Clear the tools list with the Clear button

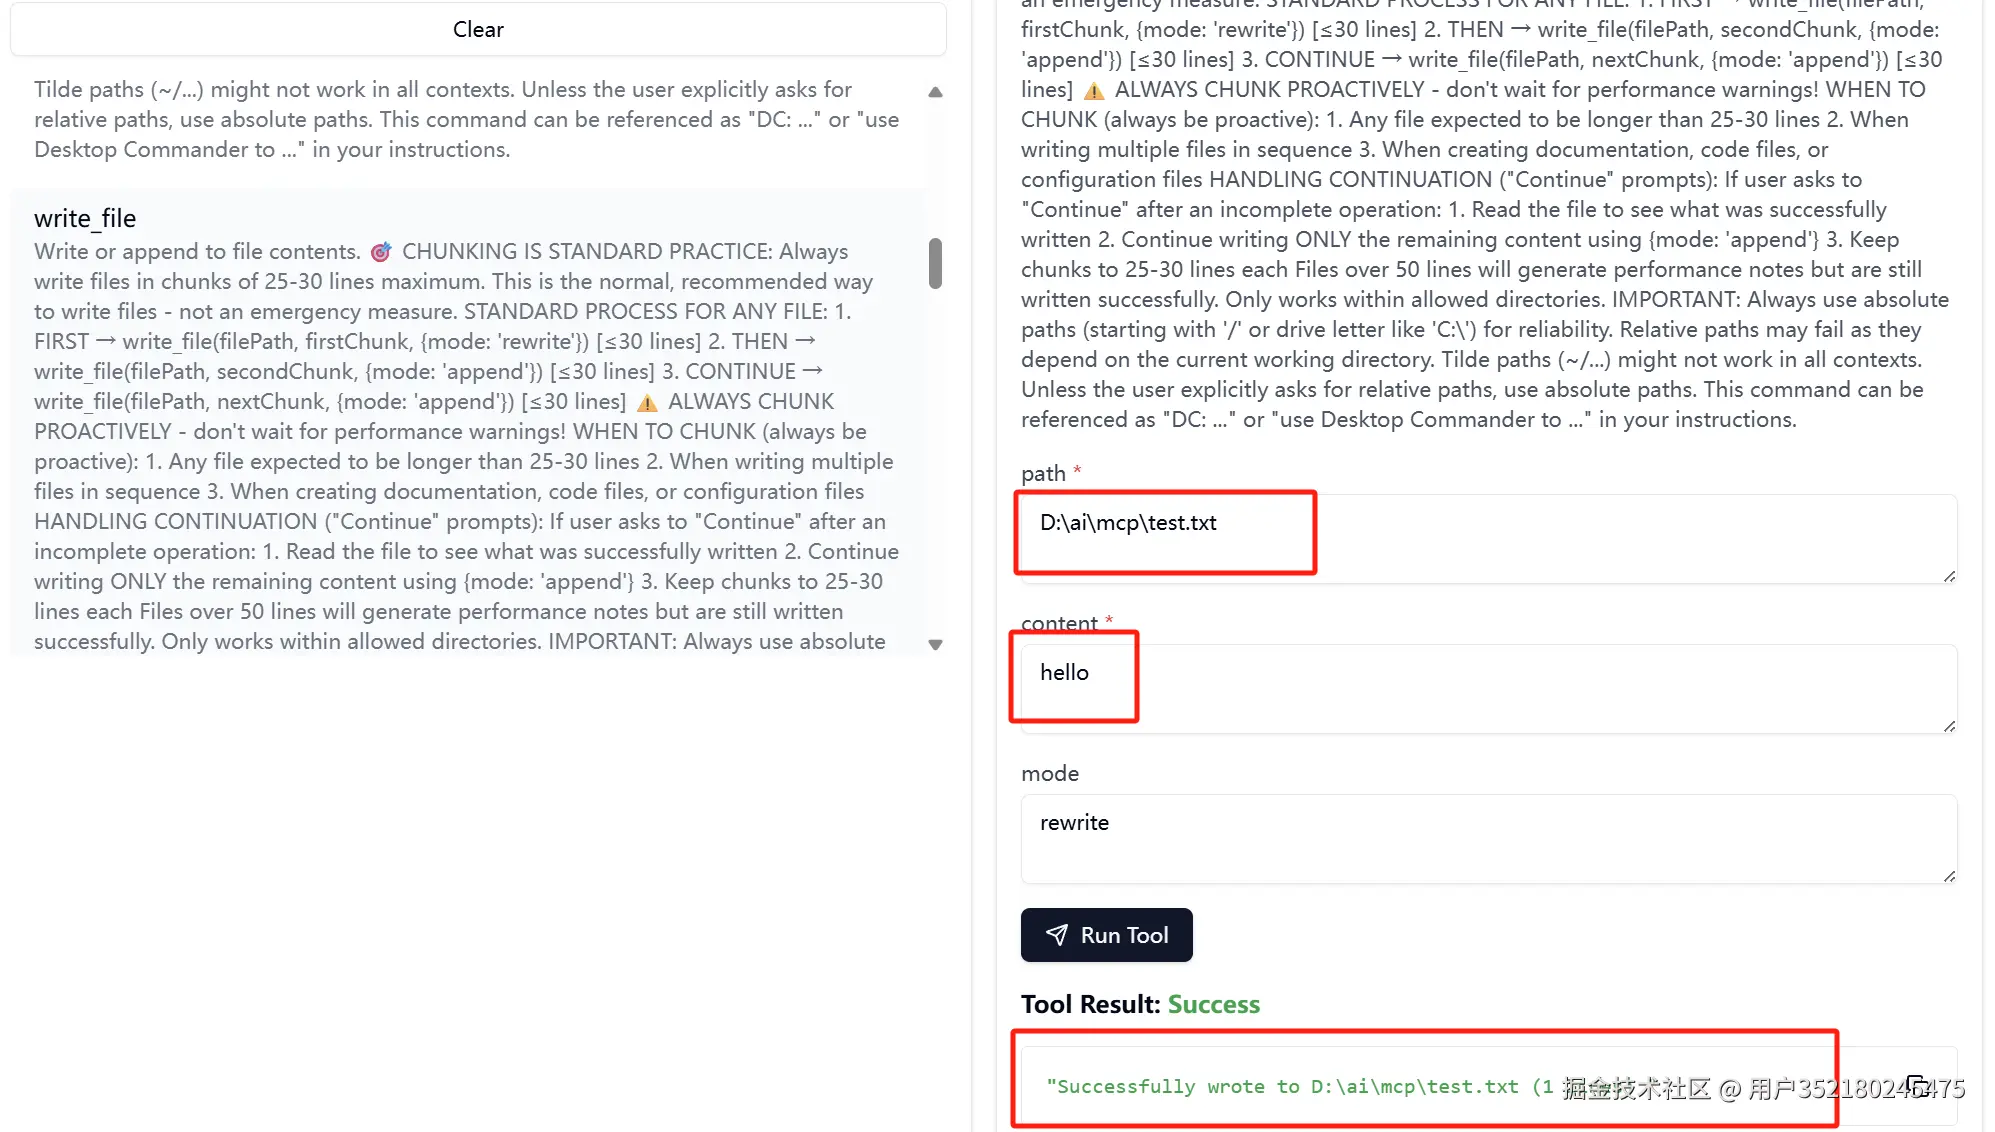click(478, 29)
